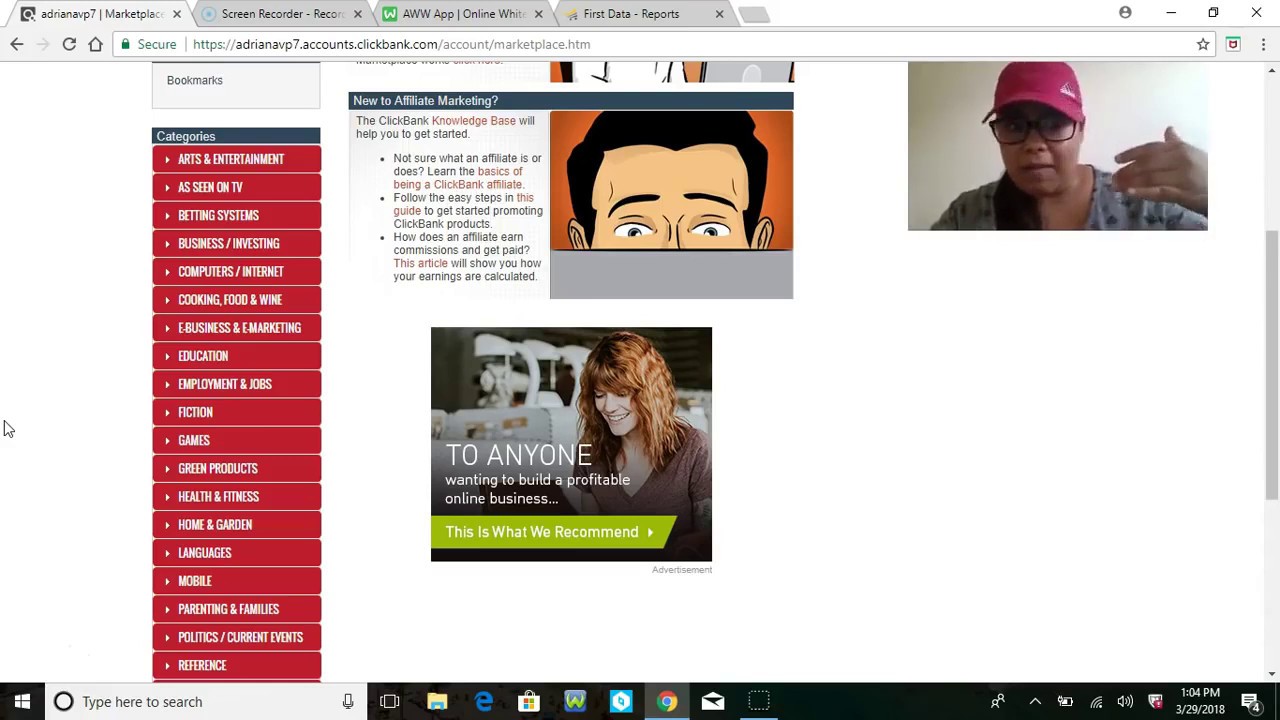This screenshot has width=1280, height=720.
Task: Open File Explorer from taskbar
Action: 437,702
